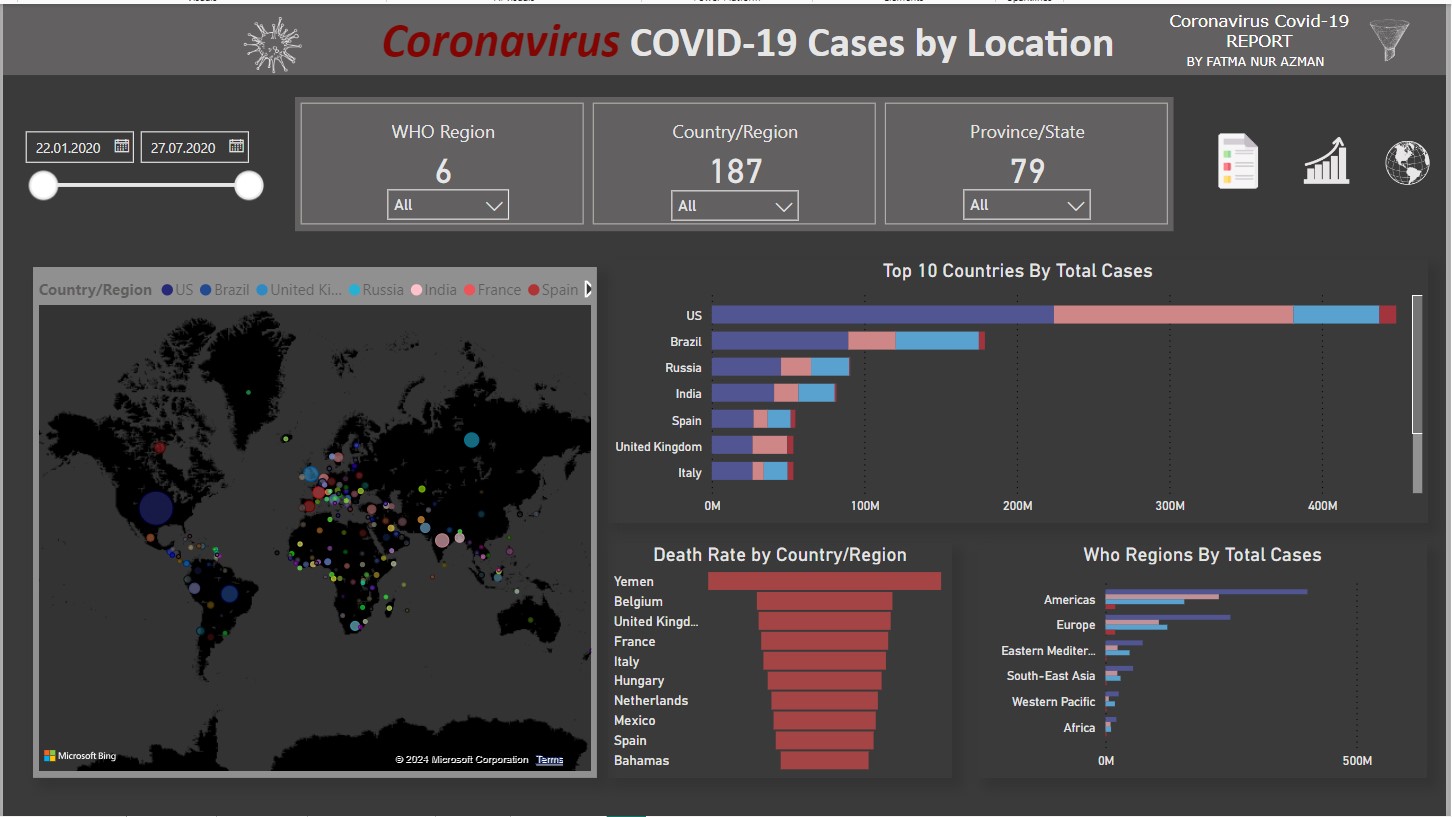
Task: Click the Netherlands death rate bar
Action: coord(824,700)
